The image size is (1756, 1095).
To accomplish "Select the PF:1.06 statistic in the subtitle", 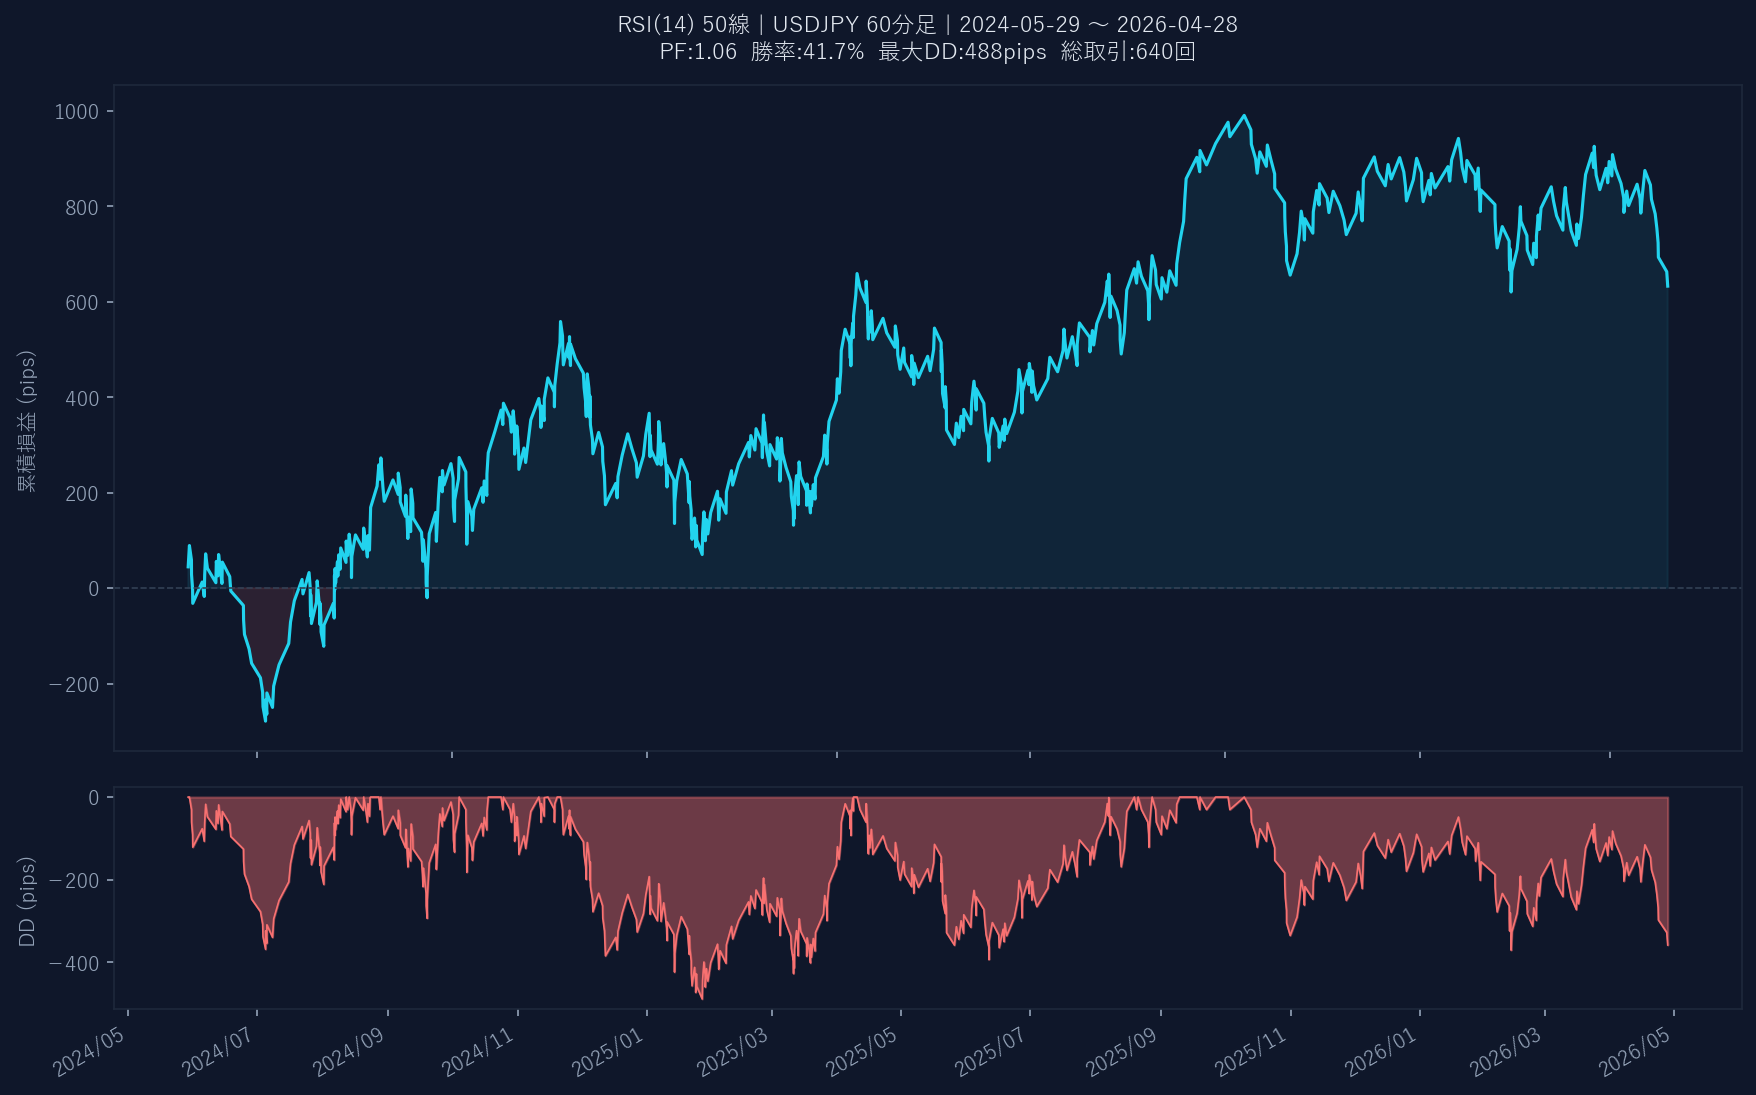I will pos(697,52).
